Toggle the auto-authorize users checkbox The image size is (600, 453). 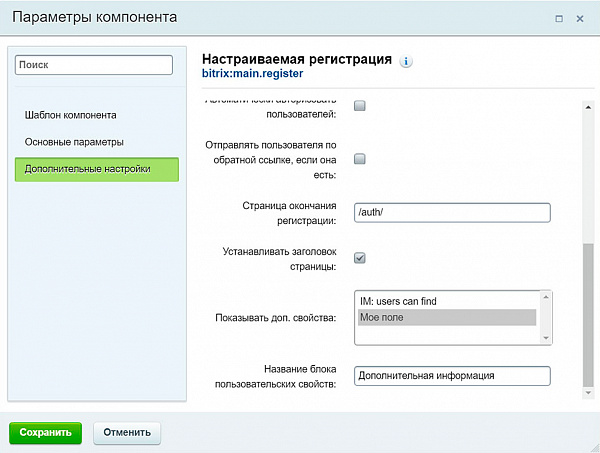(360, 106)
